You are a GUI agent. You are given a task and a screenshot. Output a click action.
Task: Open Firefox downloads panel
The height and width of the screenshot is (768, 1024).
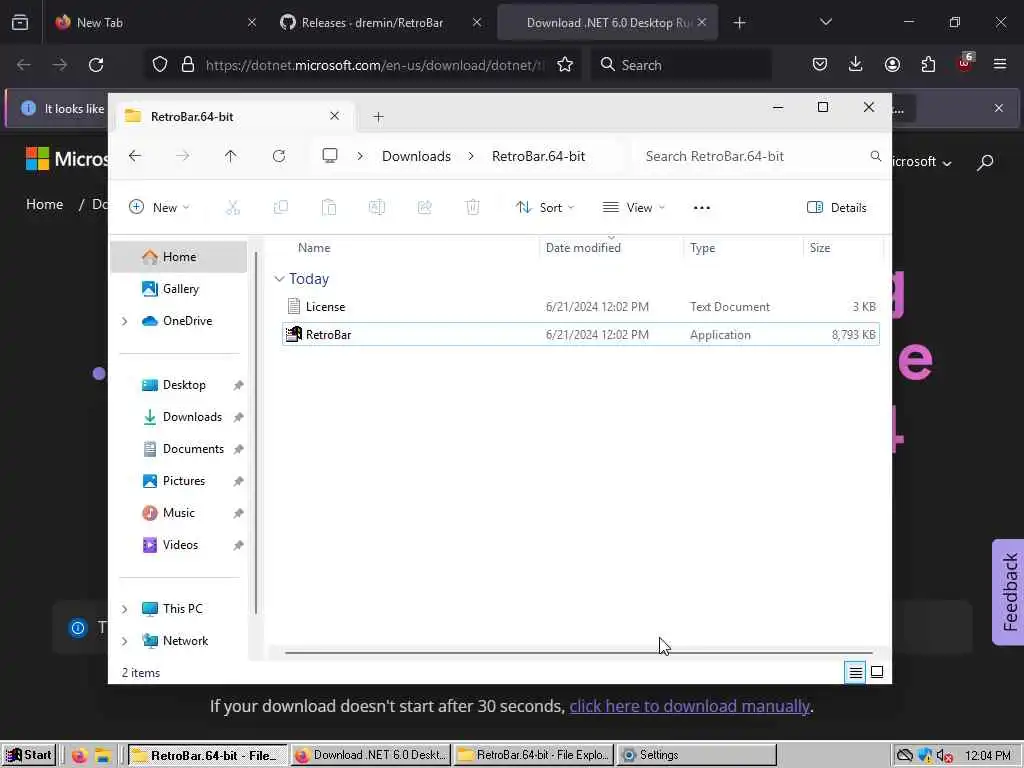click(856, 64)
